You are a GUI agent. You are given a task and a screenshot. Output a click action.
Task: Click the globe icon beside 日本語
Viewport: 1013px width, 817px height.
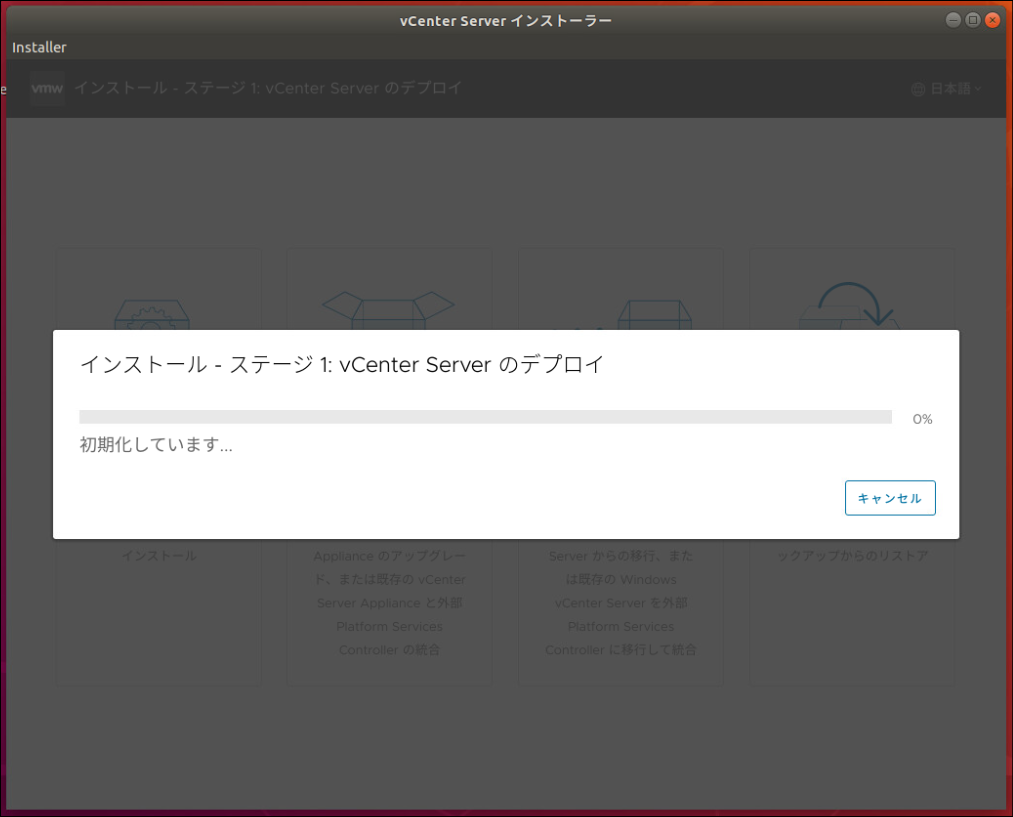tap(918, 89)
